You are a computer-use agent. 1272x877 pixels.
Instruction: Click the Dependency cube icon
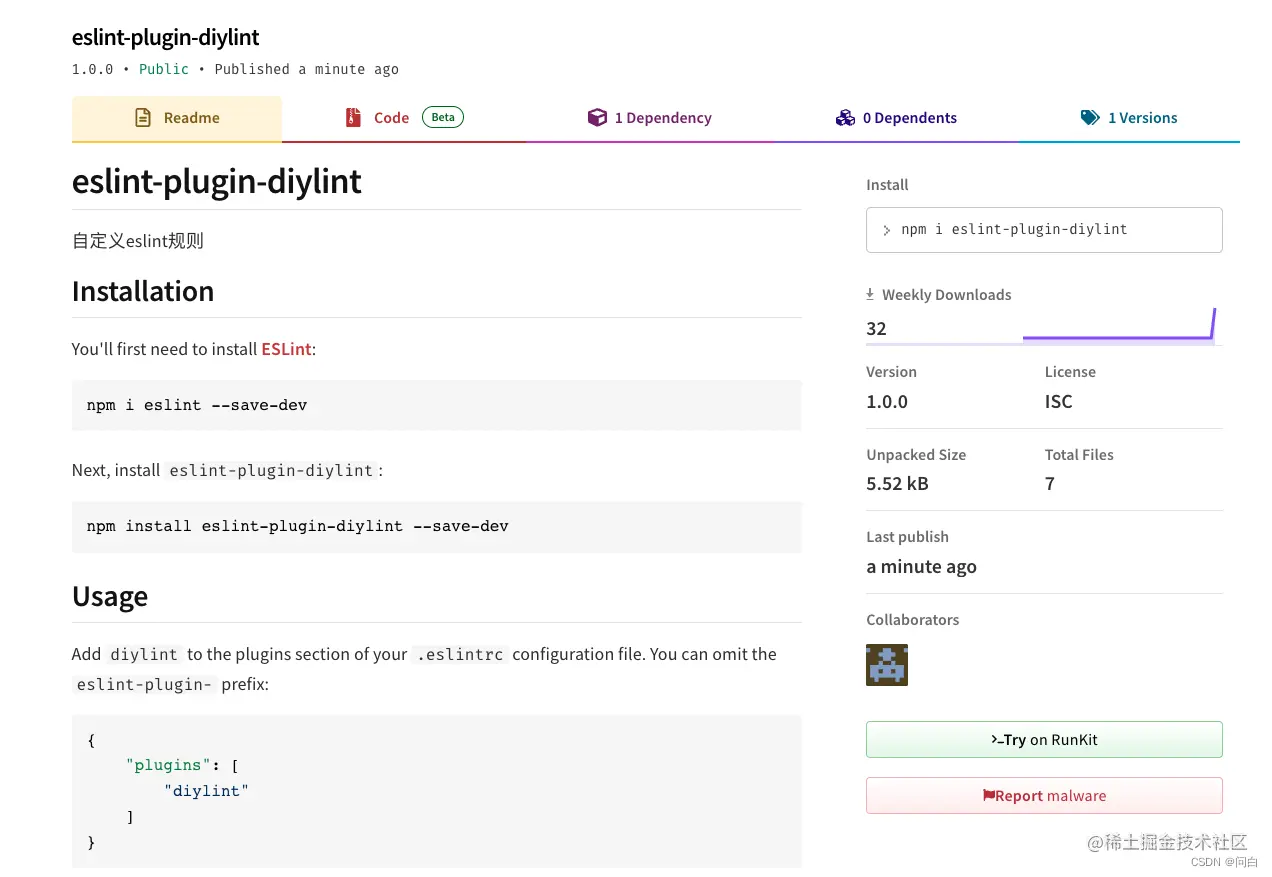[x=597, y=118]
